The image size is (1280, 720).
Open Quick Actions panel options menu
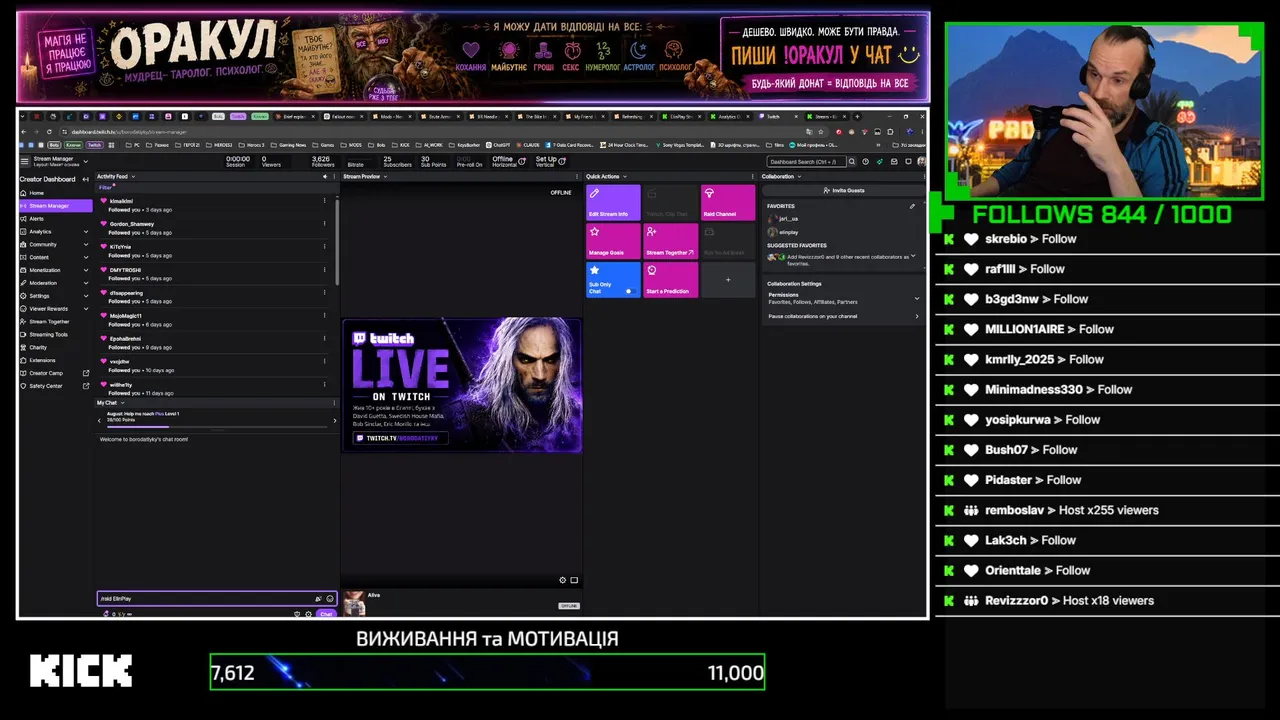[753, 176]
